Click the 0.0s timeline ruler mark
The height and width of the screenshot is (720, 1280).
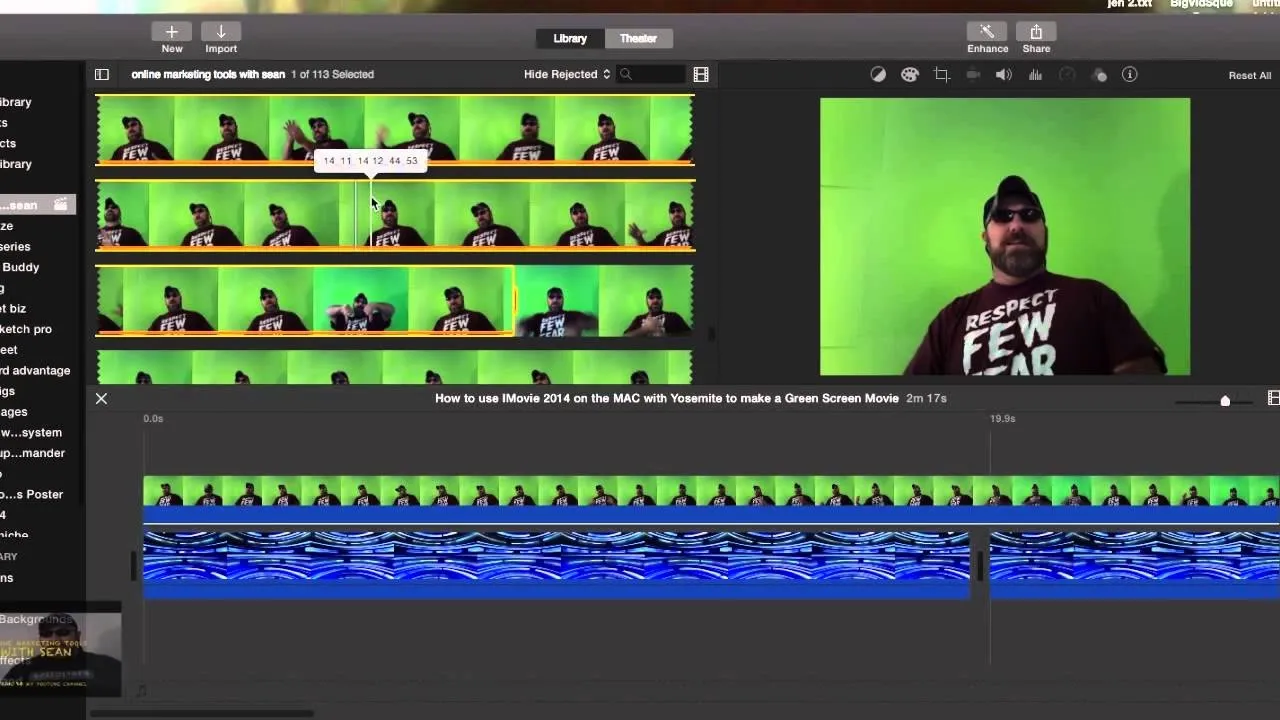click(153, 418)
